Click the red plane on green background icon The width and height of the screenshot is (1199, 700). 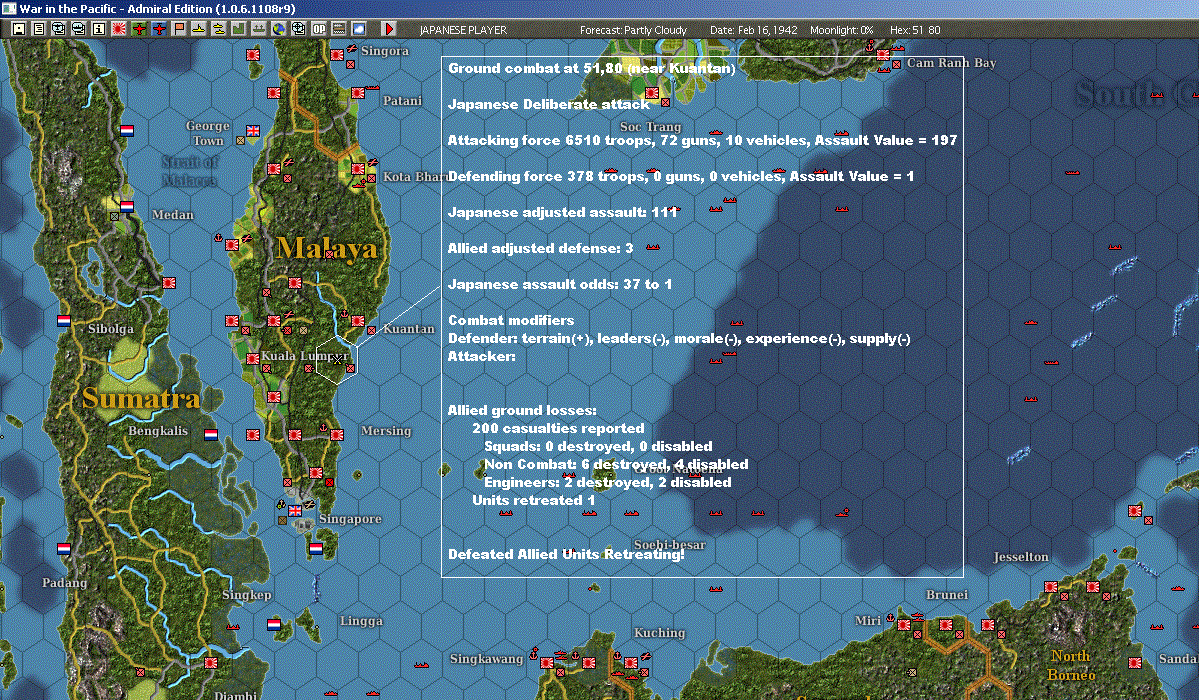(x=138, y=29)
